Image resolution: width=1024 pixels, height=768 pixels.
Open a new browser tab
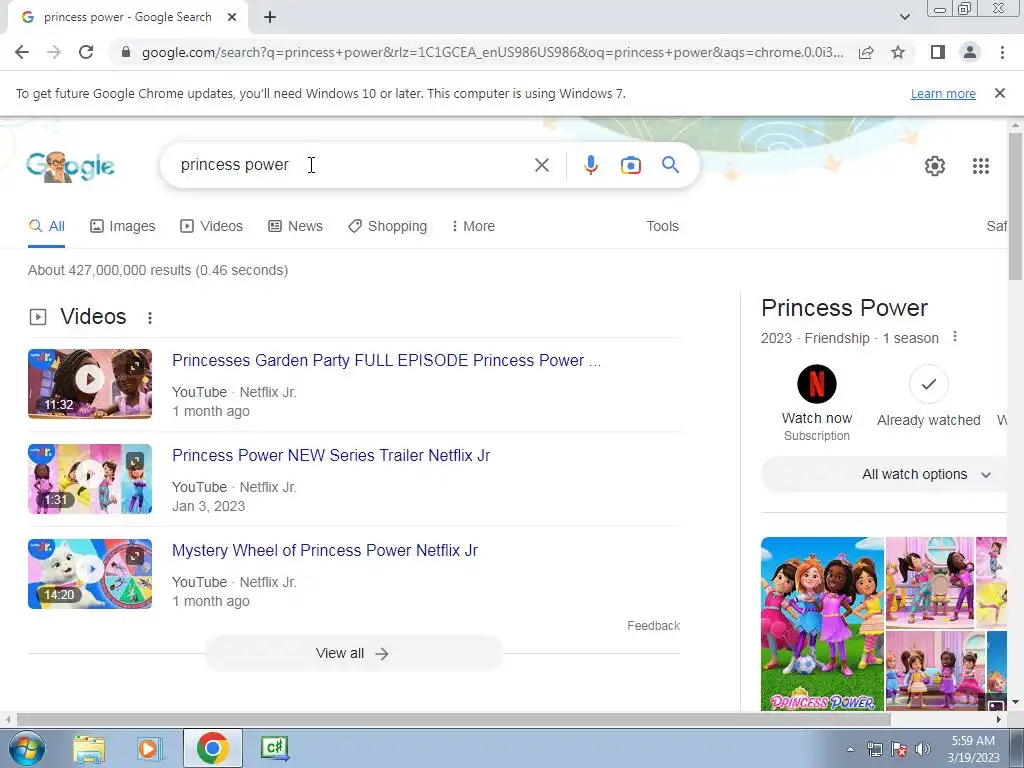coord(270,18)
